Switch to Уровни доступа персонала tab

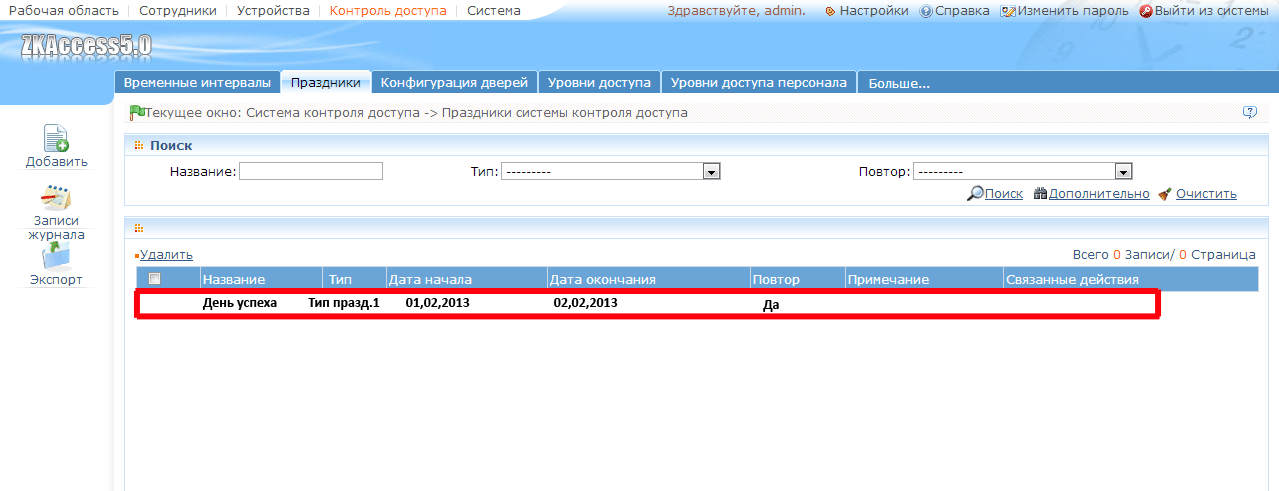[x=759, y=82]
